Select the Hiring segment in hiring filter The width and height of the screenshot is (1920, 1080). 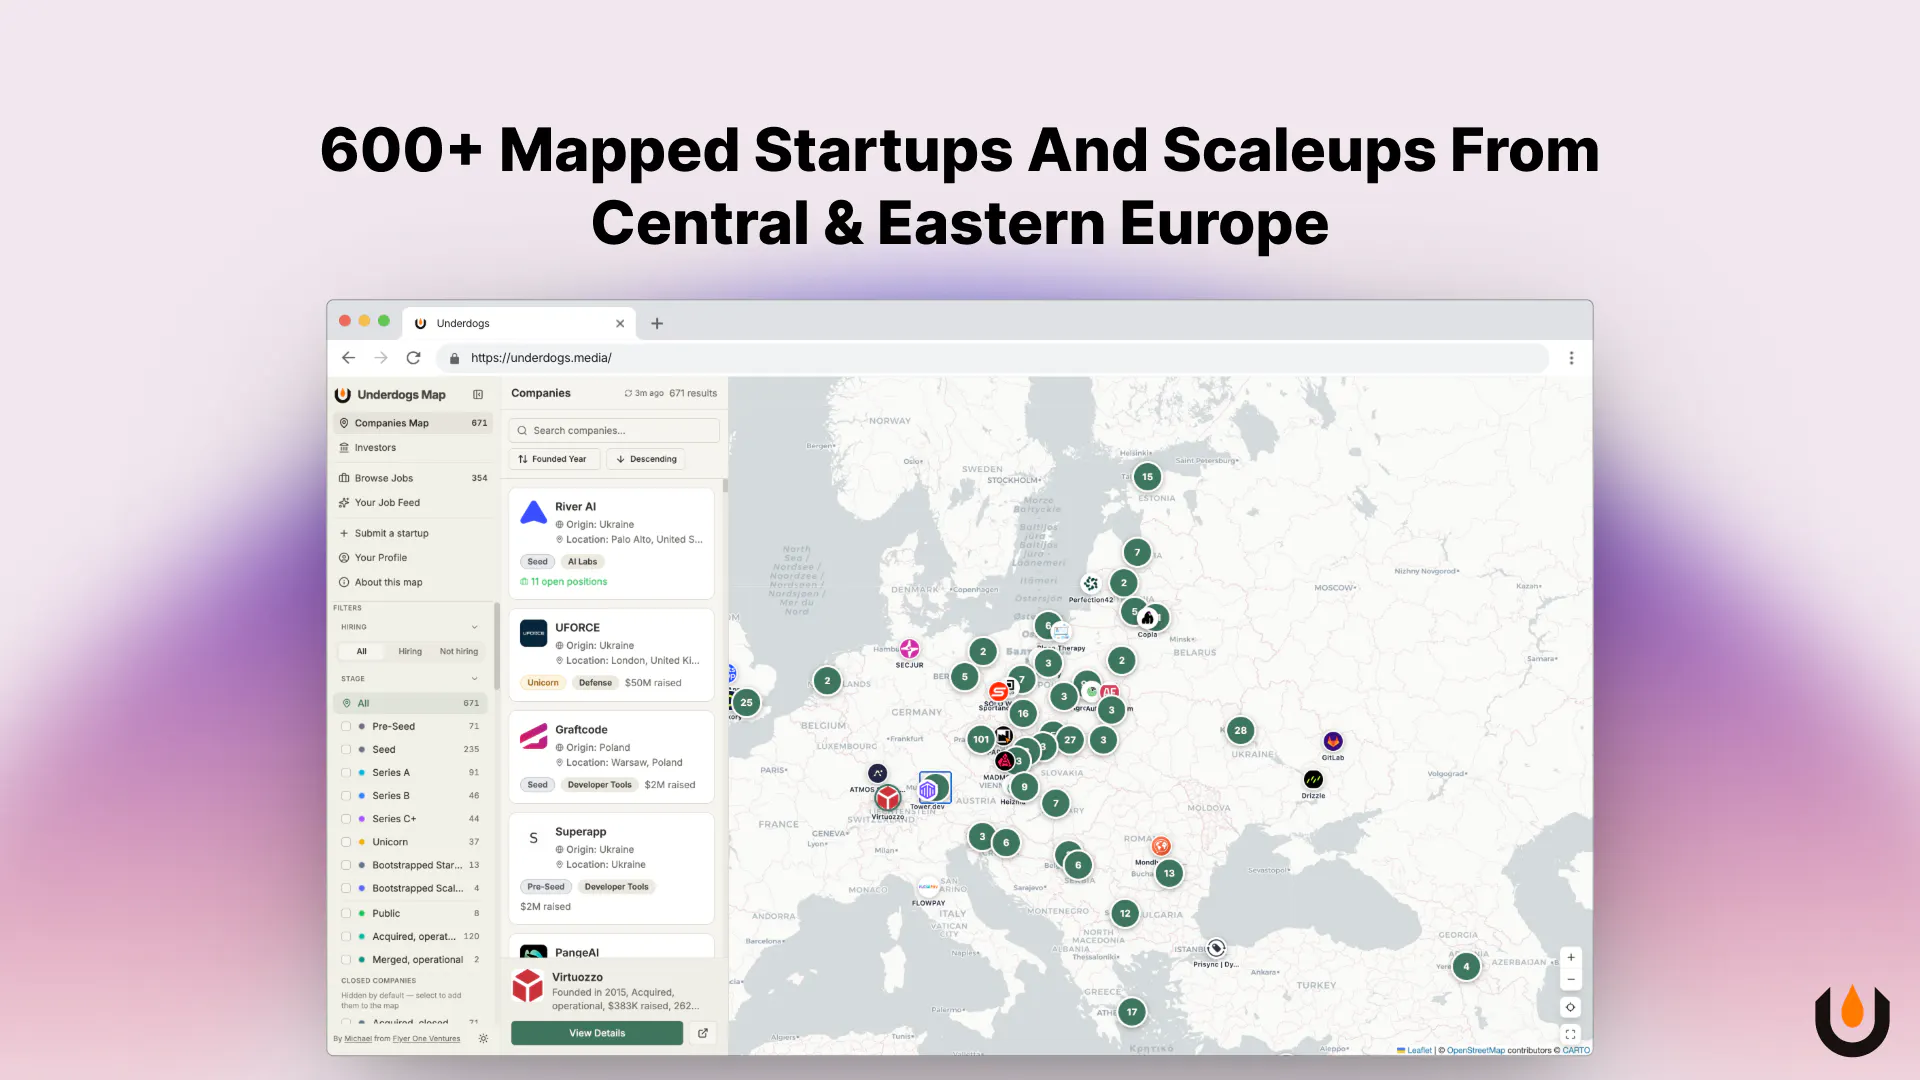click(x=410, y=652)
